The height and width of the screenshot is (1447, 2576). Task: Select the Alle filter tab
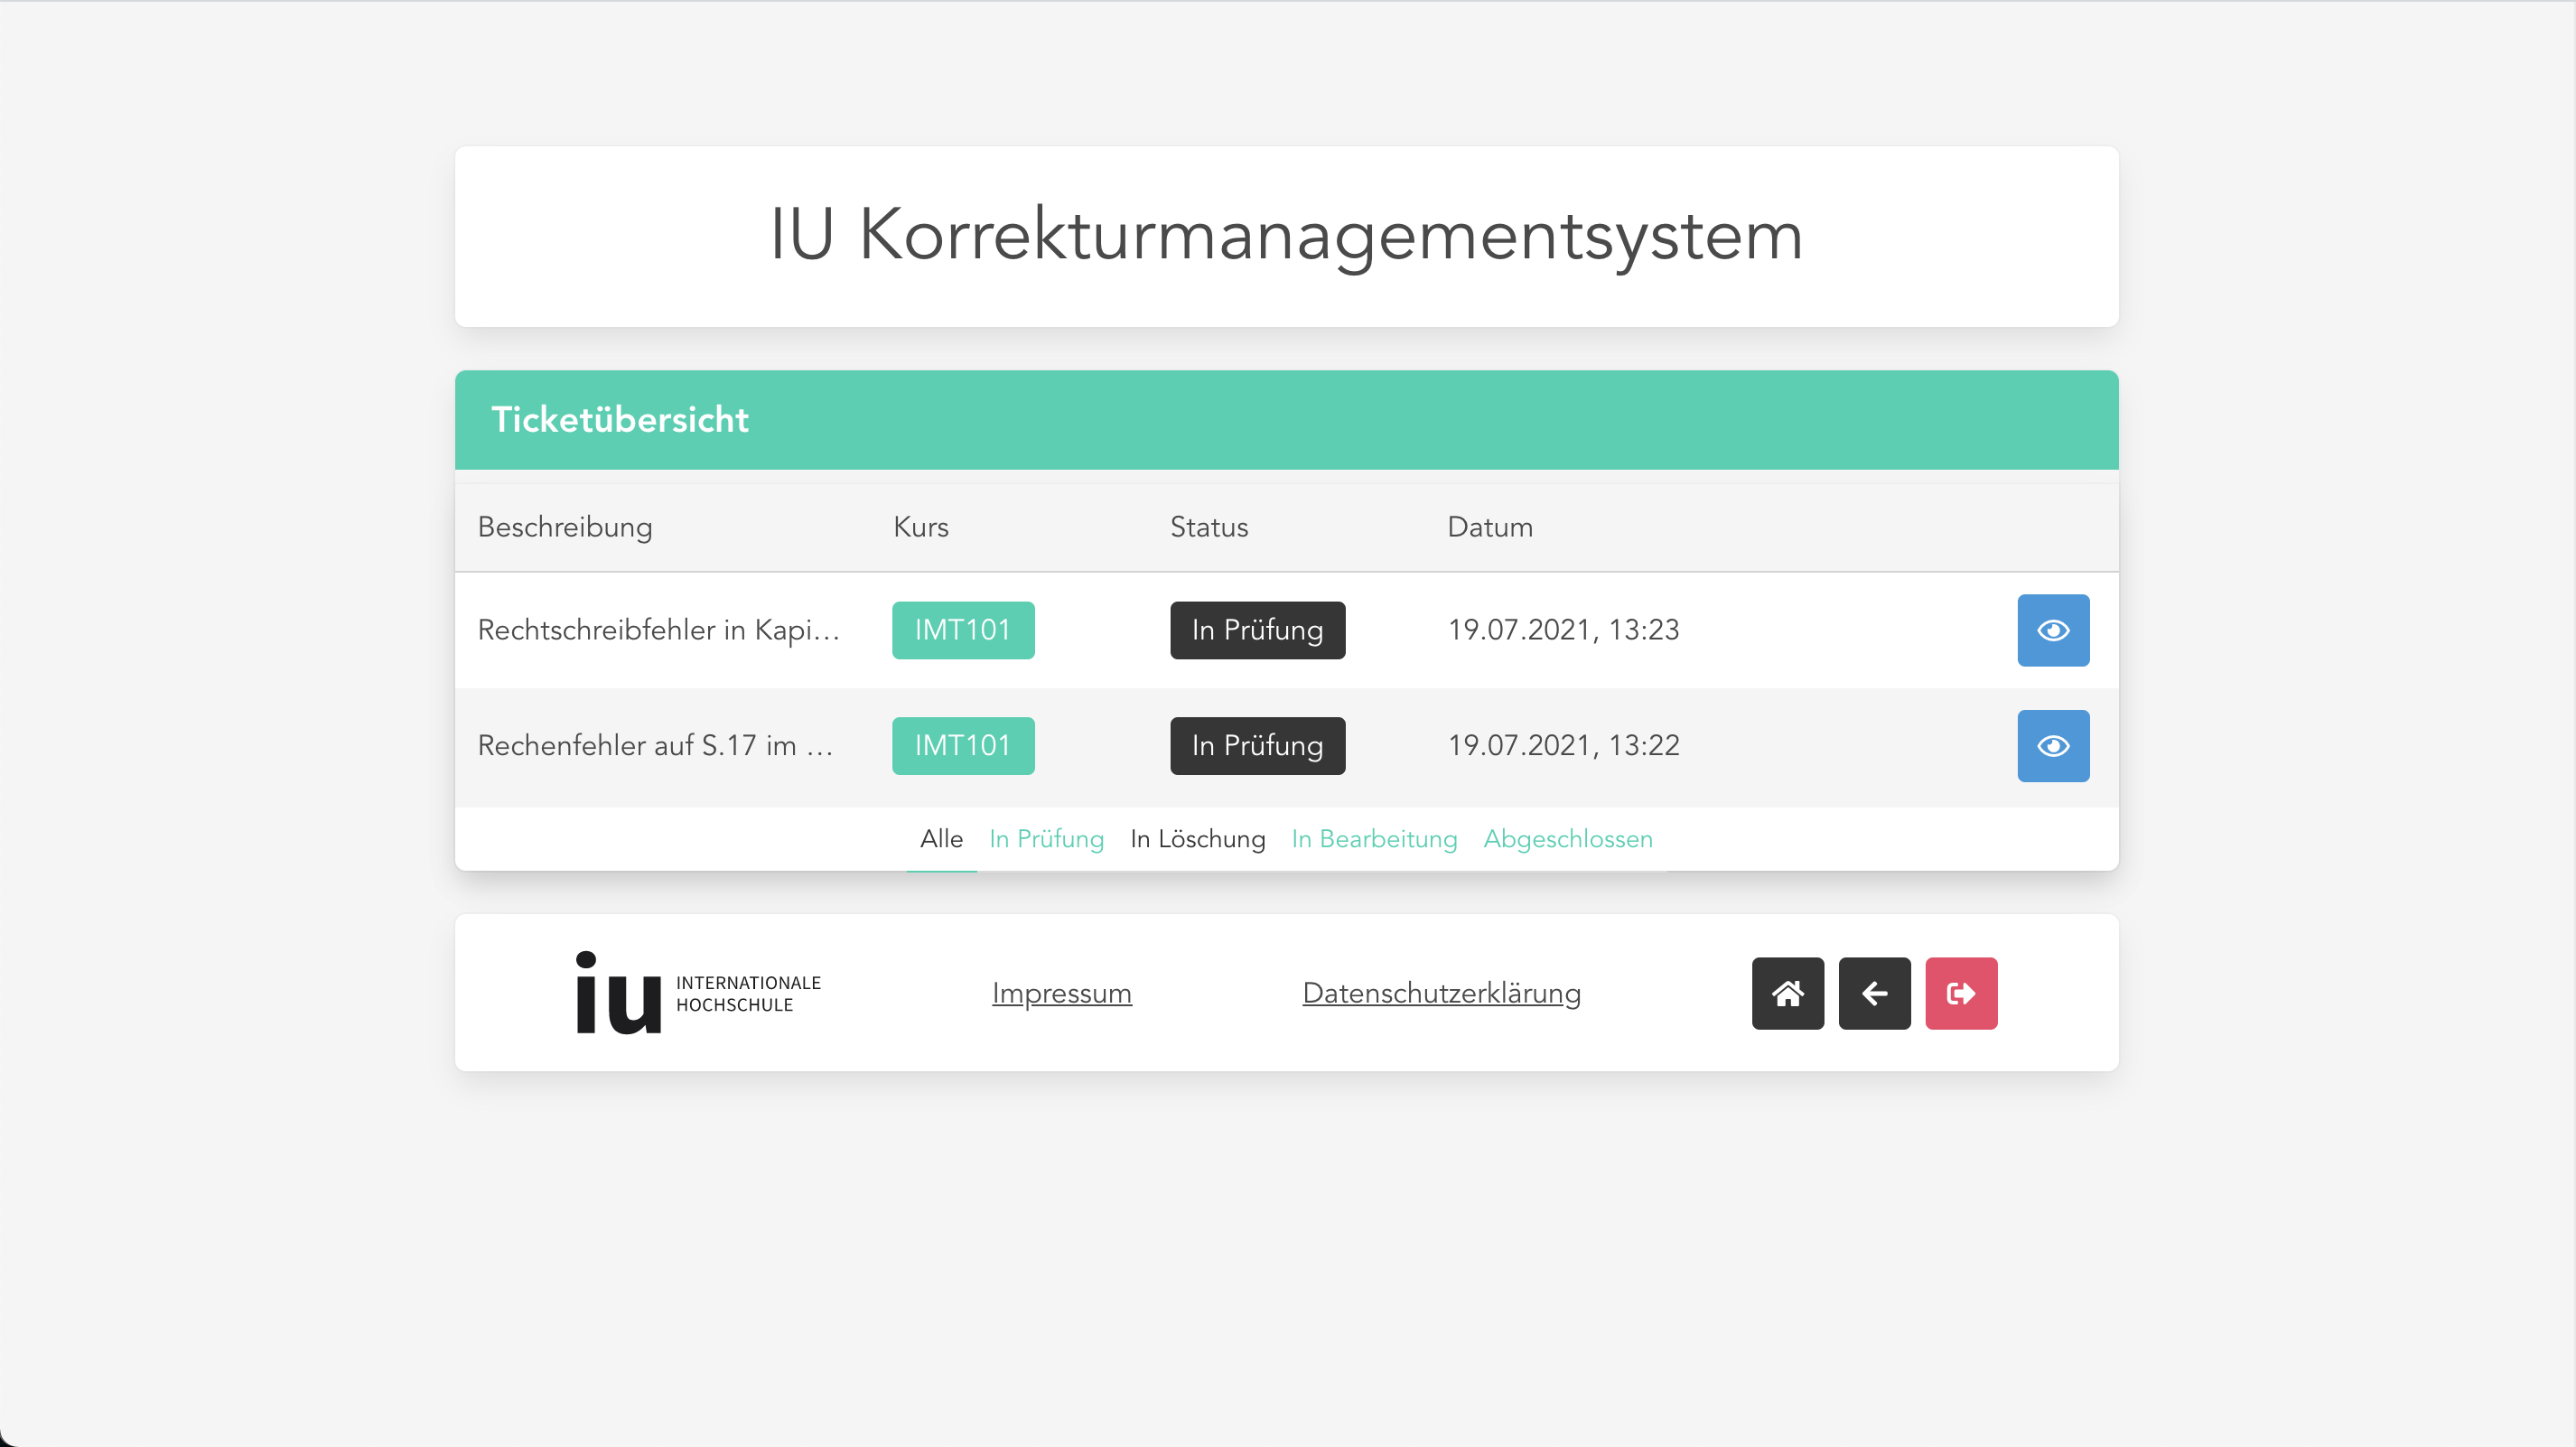click(940, 839)
